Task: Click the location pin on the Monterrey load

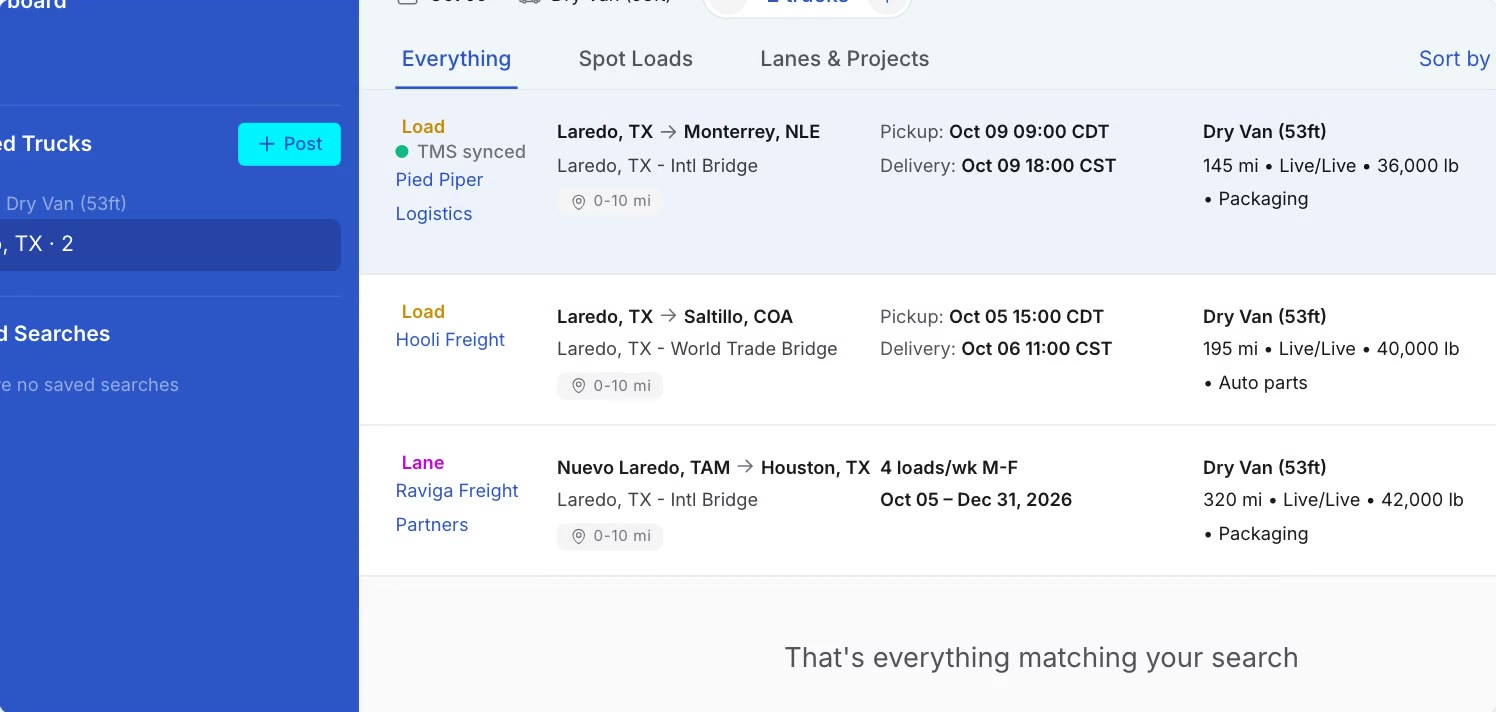Action: click(x=578, y=201)
